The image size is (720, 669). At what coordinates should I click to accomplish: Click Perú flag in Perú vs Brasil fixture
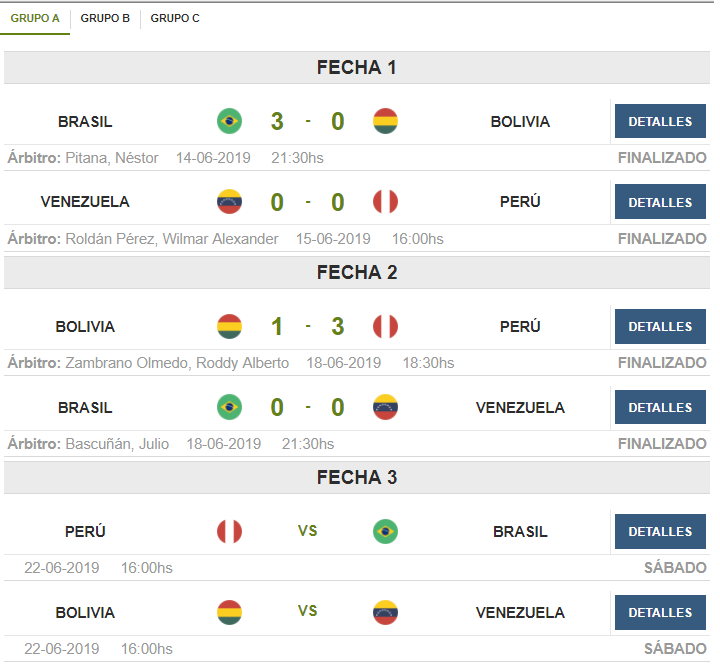tap(229, 531)
